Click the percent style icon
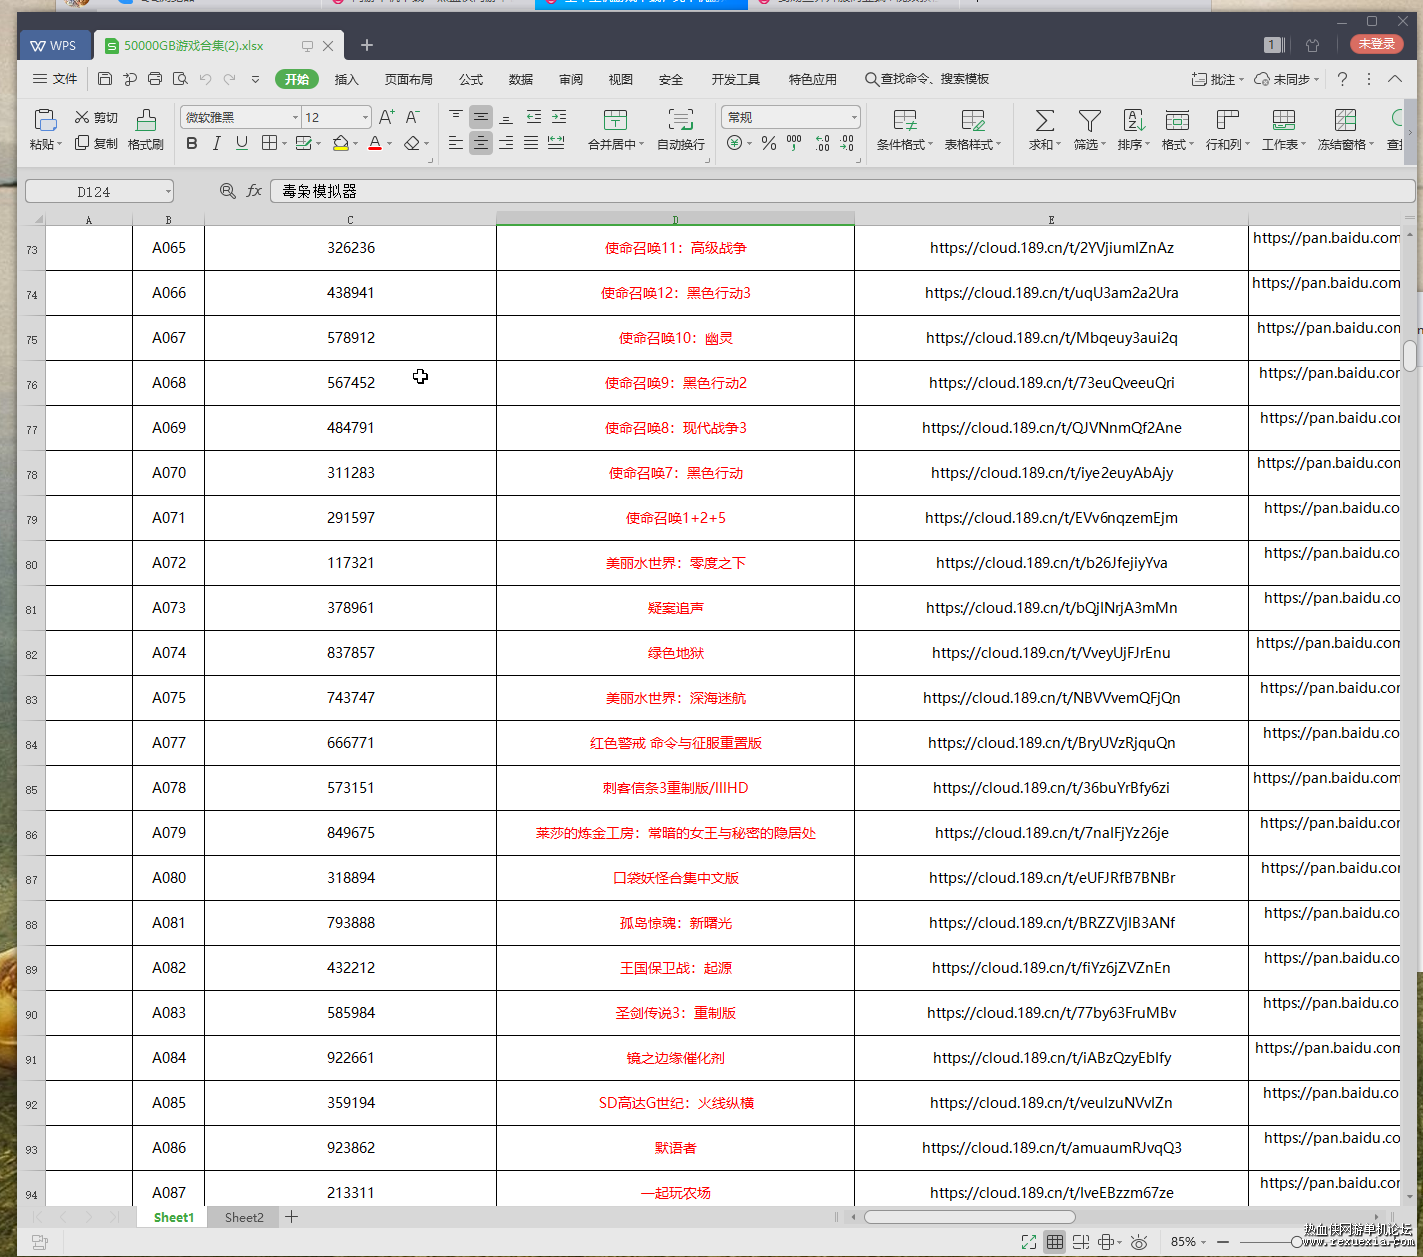The image size is (1423, 1257). (x=768, y=144)
